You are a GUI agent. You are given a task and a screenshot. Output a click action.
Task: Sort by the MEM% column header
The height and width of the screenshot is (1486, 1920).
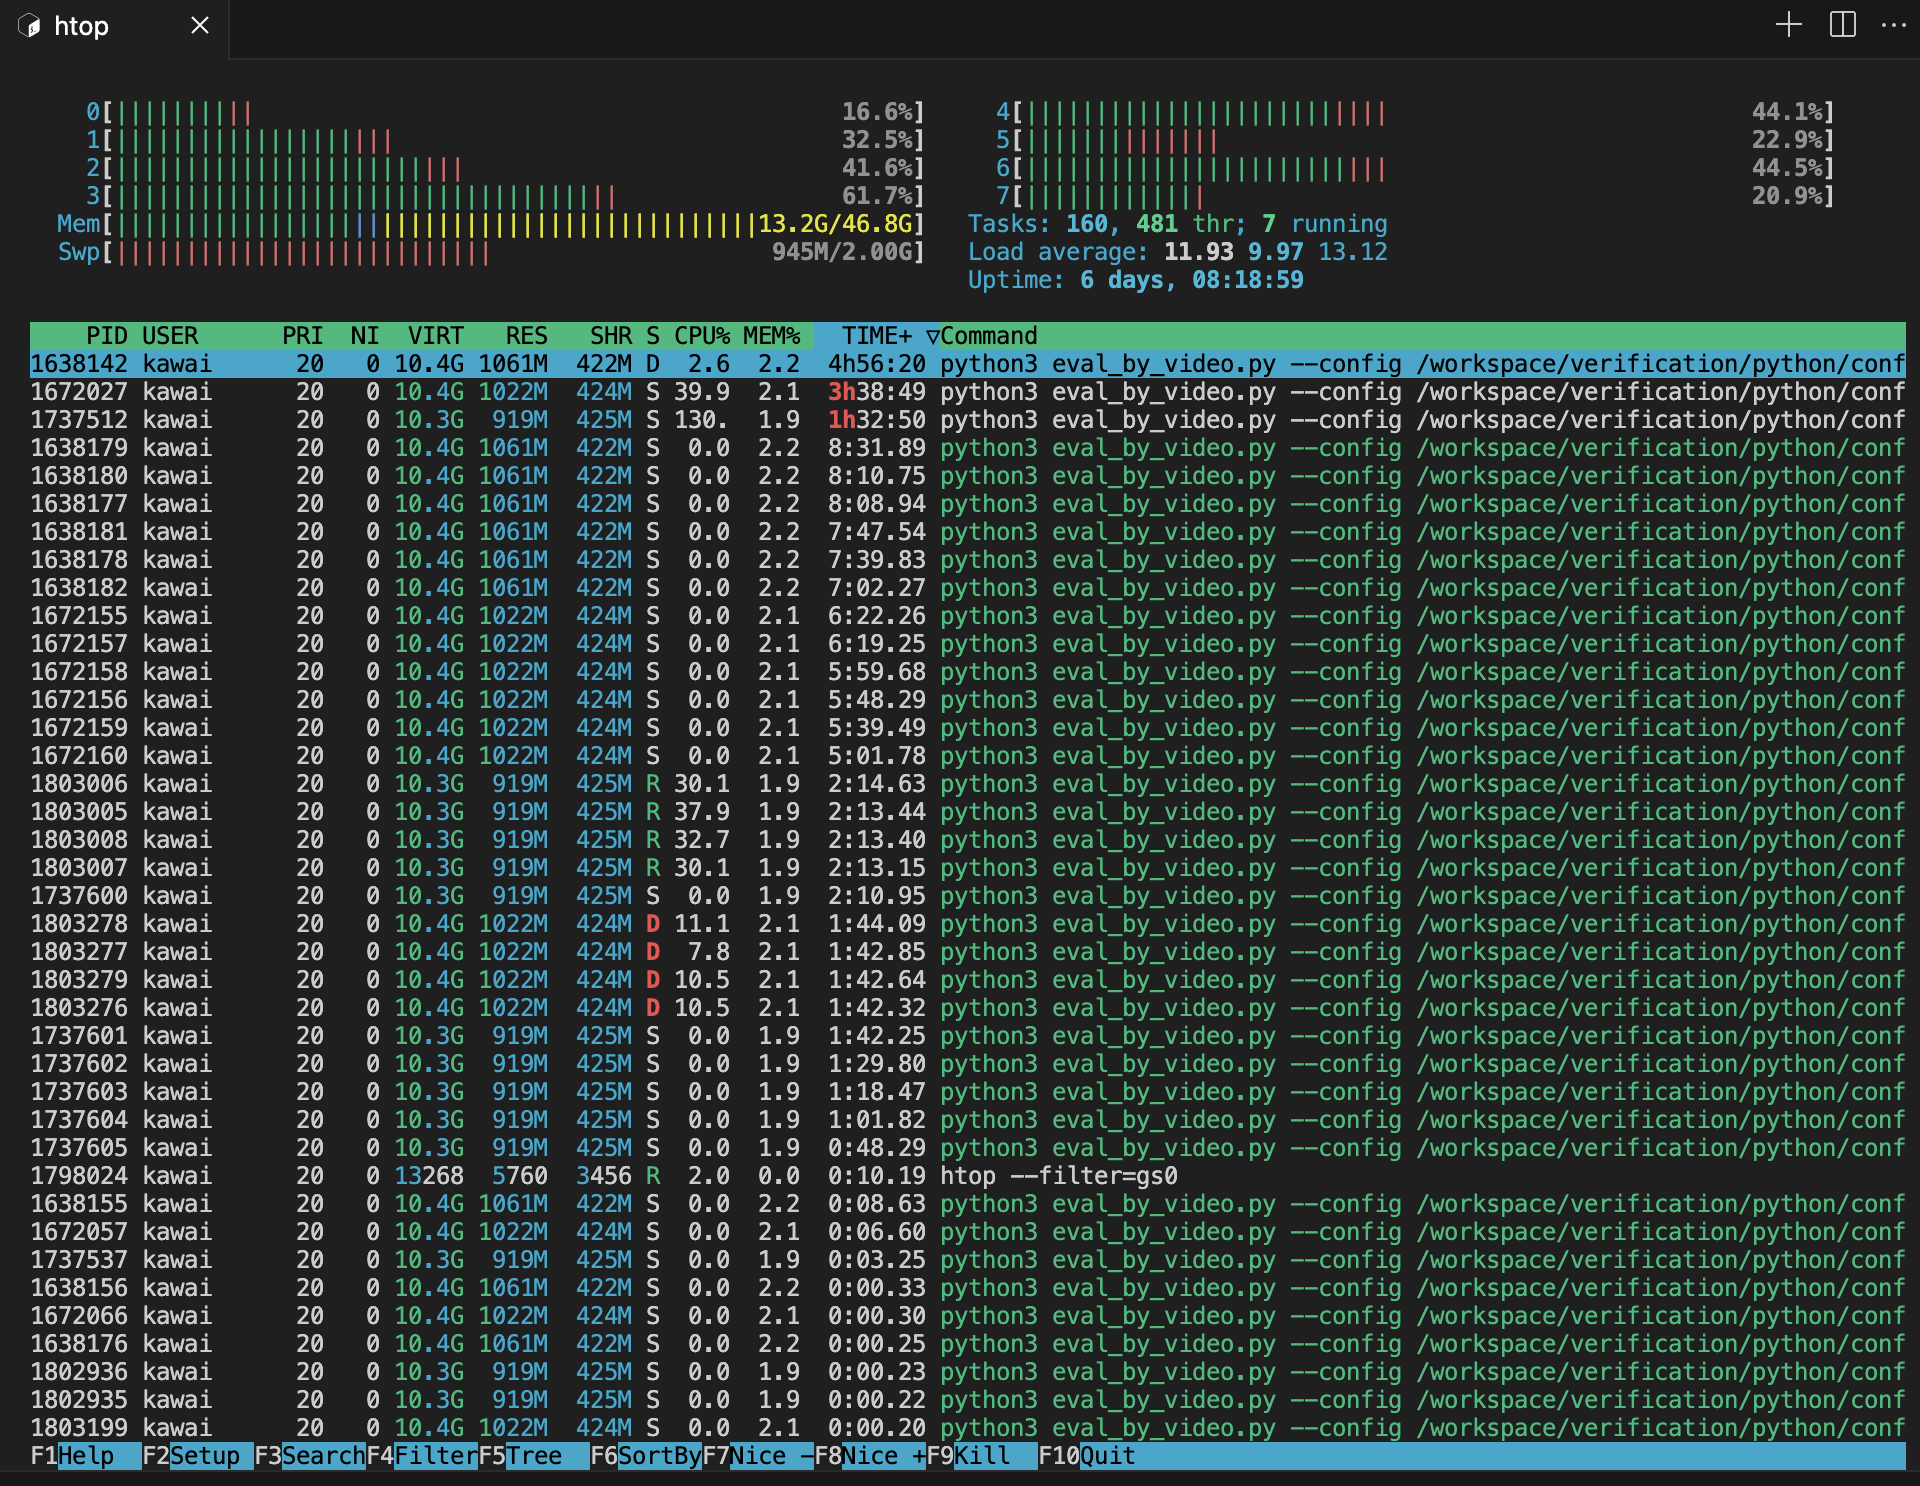(x=771, y=336)
